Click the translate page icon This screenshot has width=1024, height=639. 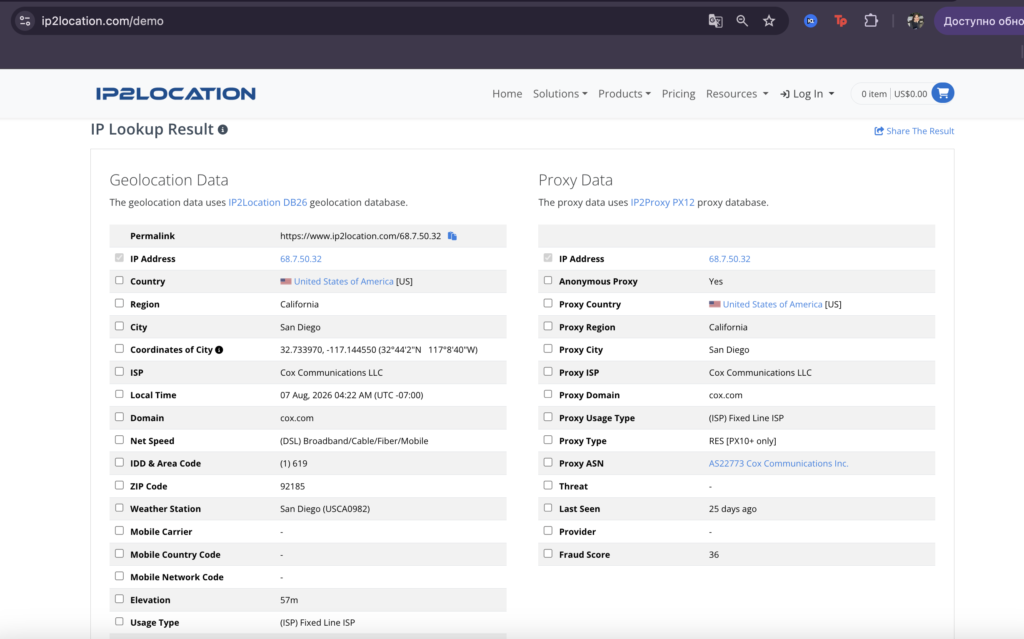pos(715,21)
